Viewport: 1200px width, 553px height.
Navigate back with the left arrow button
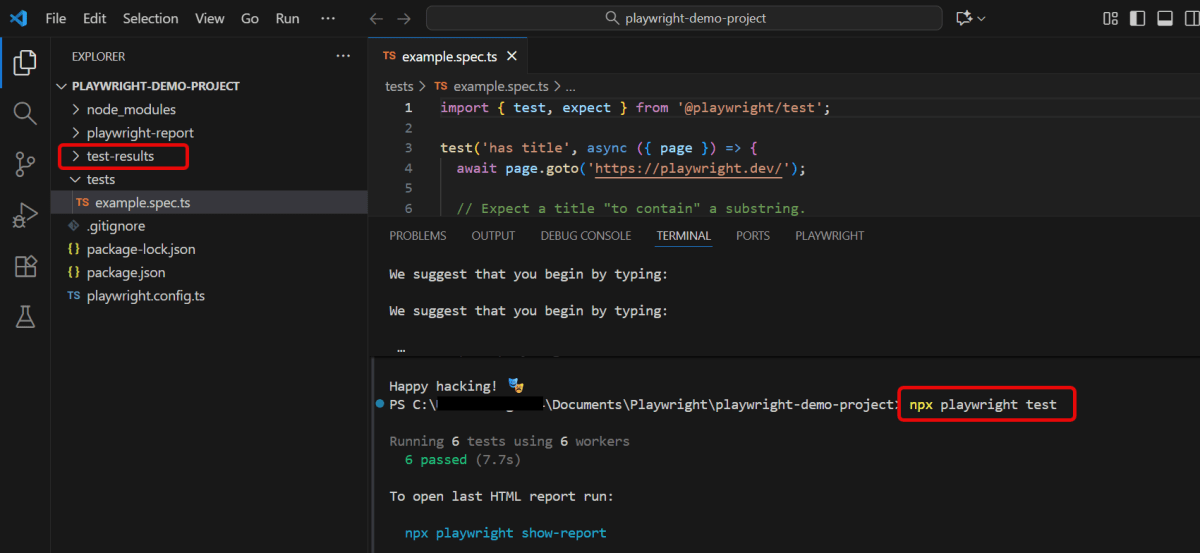pyautogui.click(x=376, y=18)
